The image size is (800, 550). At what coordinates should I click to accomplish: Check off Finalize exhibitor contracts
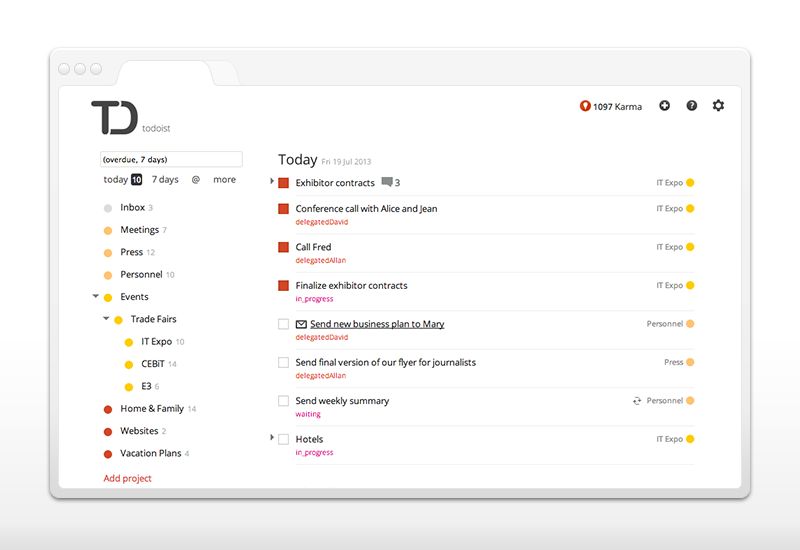pyautogui.click(x=283, y=285)
